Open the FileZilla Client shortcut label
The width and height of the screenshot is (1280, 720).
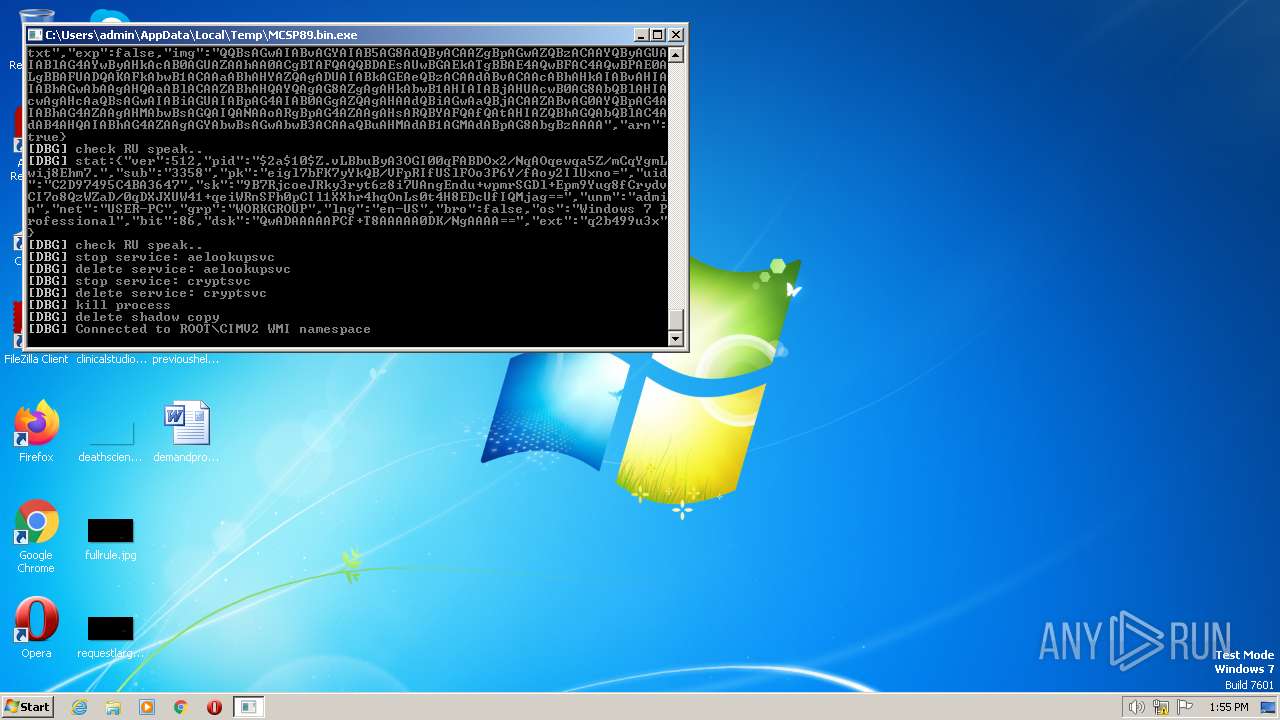click(36, 359)
